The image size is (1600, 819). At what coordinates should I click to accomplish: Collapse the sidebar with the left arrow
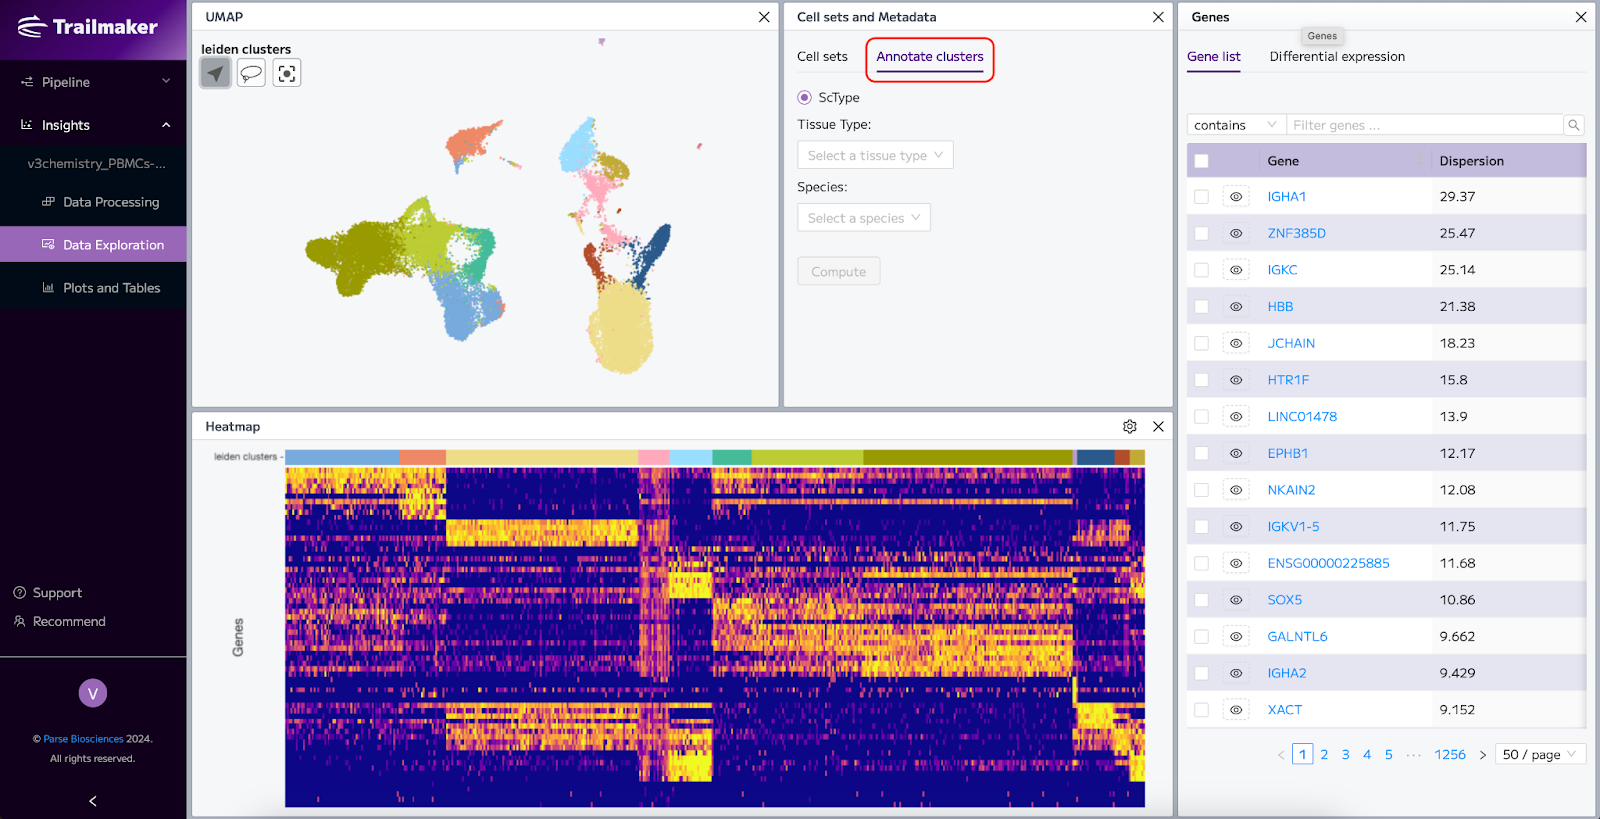point(93,801)
